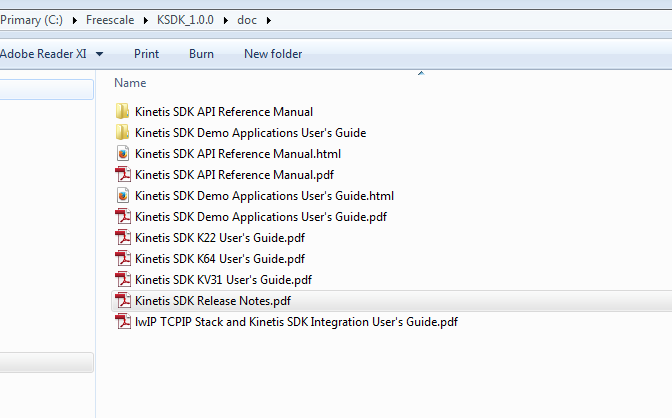Open the Adobe Reader XI dropdown arrow
Screen dimensions: 672x418
100,54
